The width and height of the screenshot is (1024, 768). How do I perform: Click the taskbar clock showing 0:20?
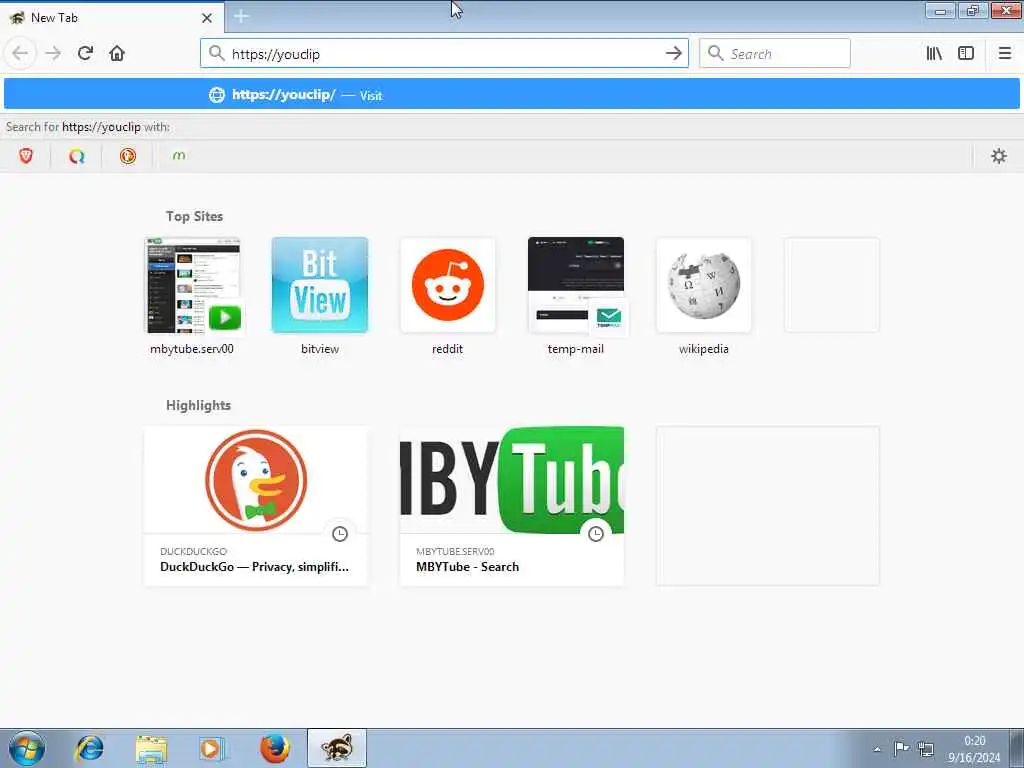click(974, 749)
